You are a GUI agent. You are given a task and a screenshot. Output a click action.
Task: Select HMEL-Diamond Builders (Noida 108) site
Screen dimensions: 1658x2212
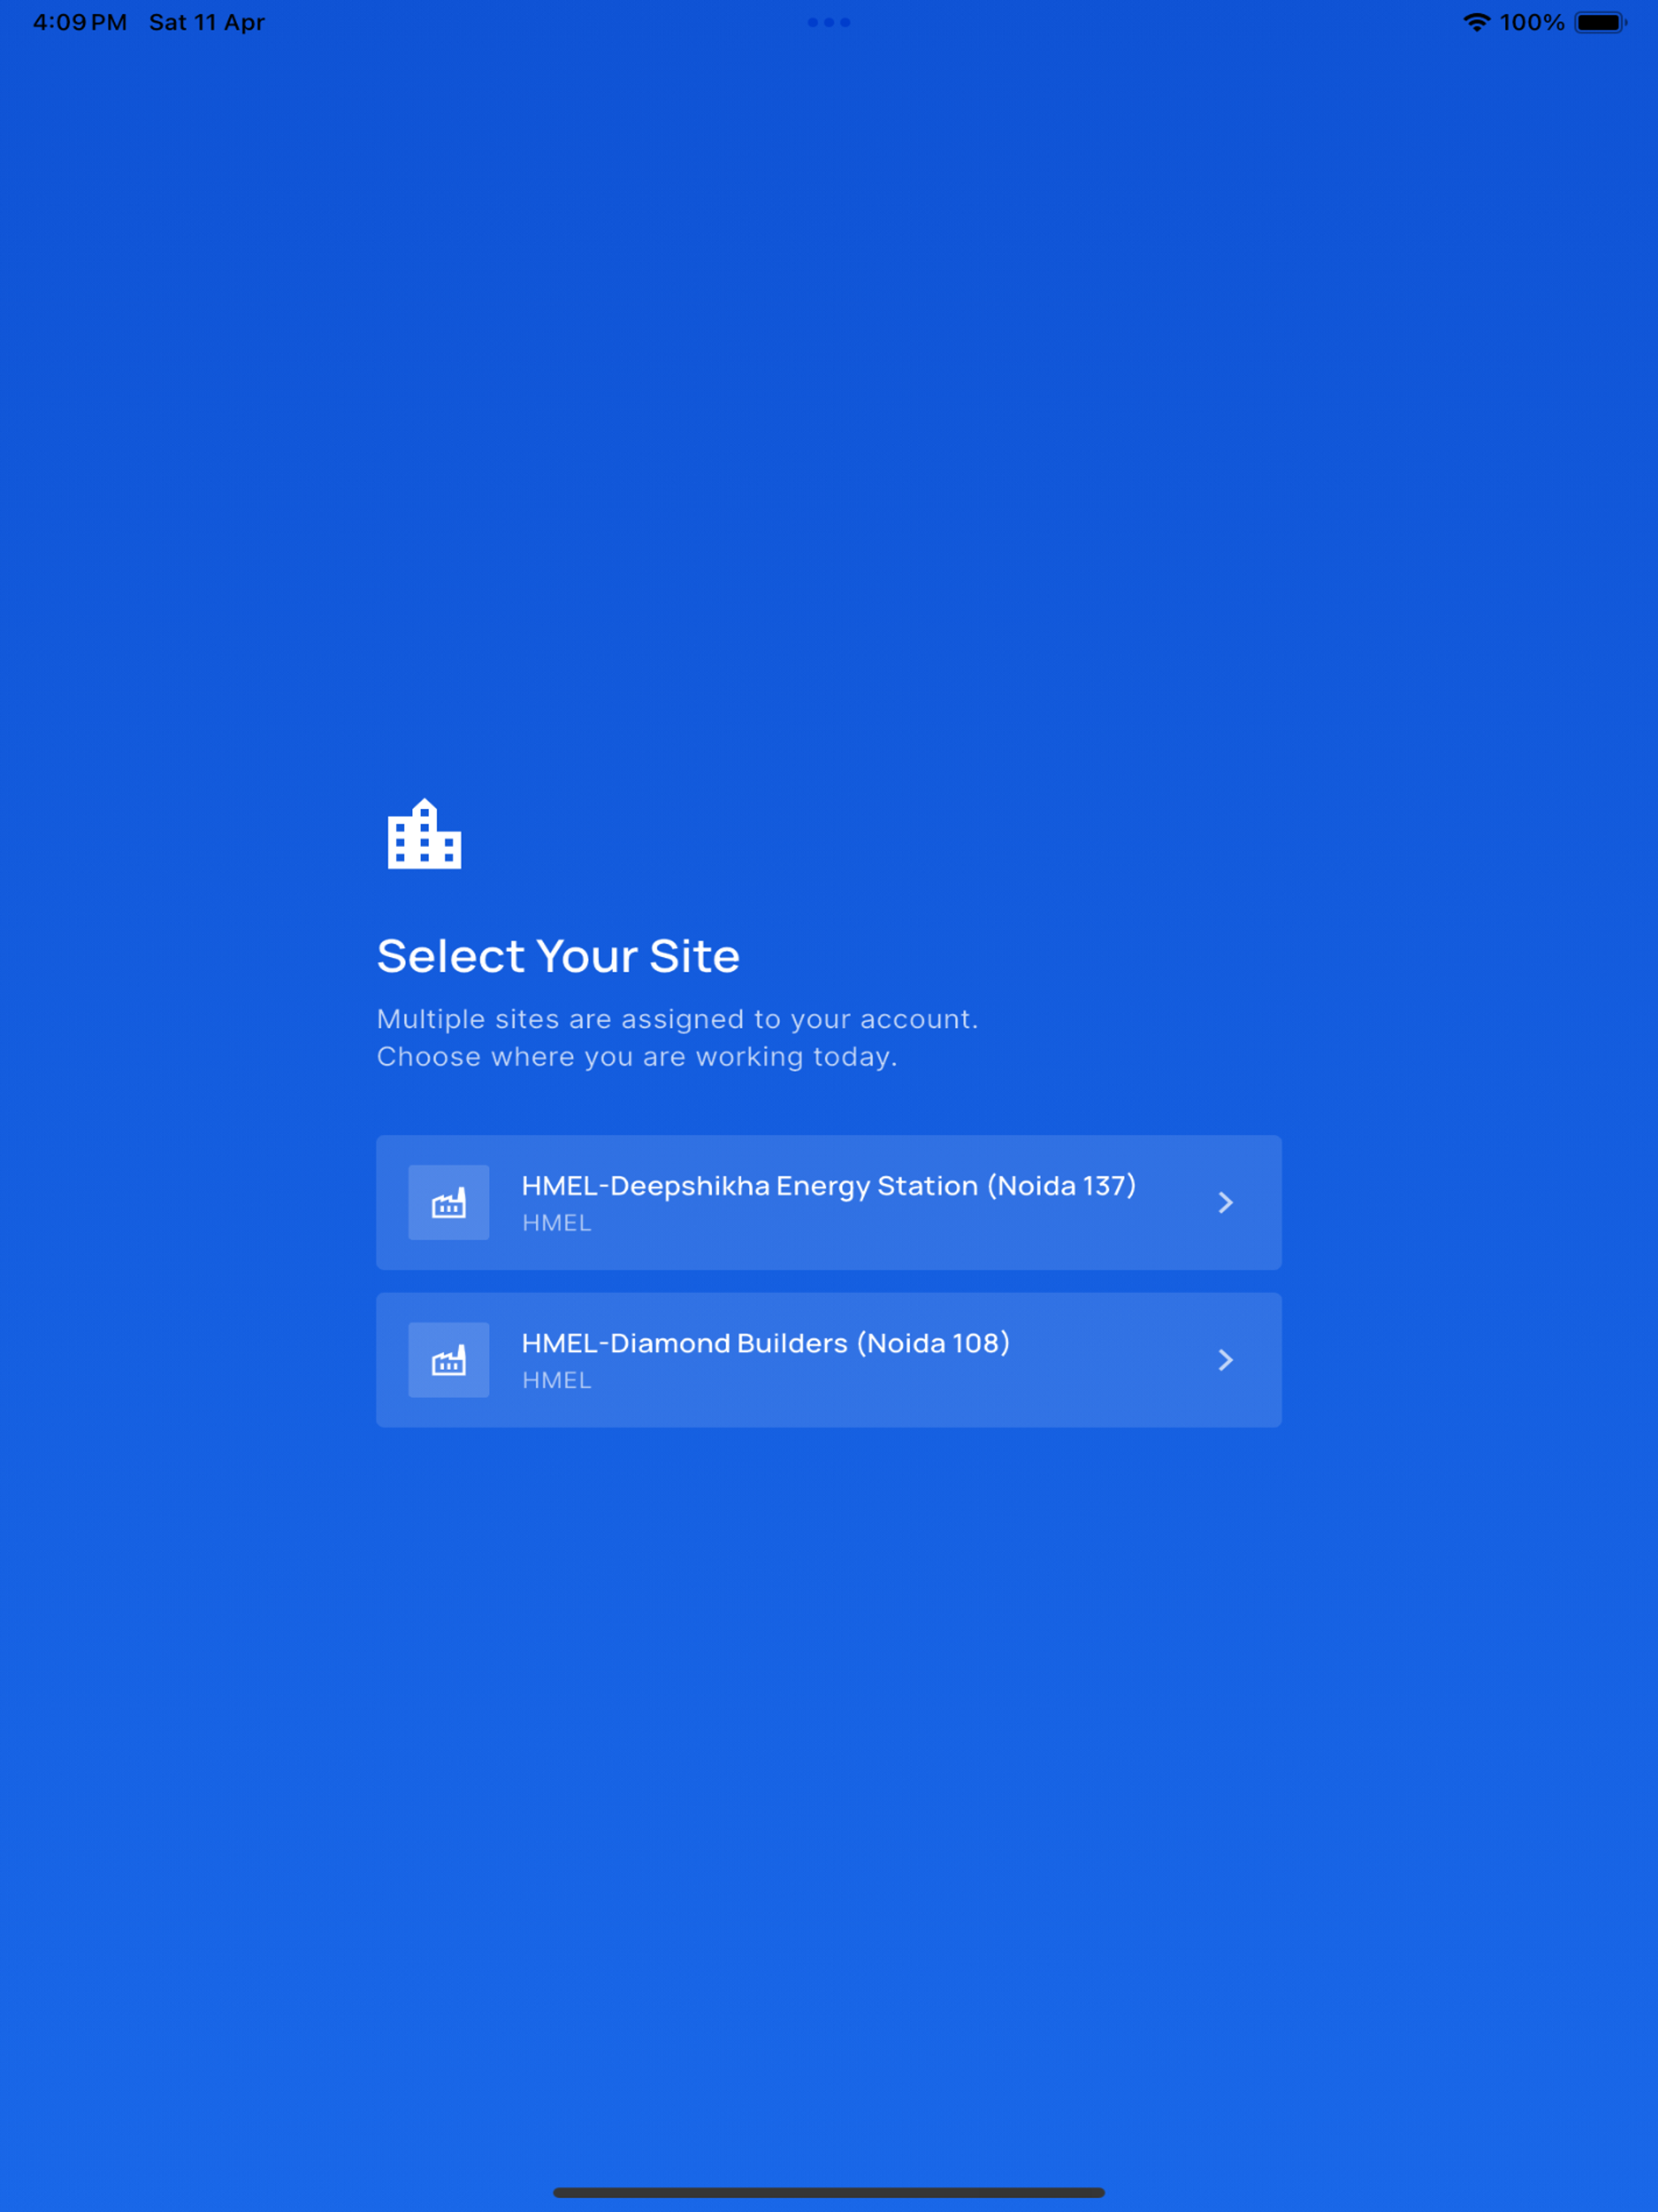tap(828, 1360)
